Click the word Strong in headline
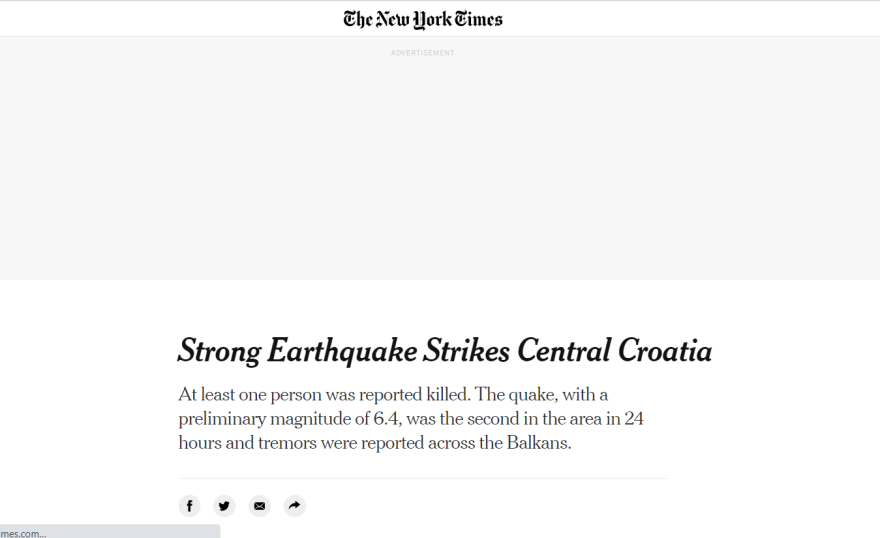This screenshot has width=880, height=538. click(218, 351)
